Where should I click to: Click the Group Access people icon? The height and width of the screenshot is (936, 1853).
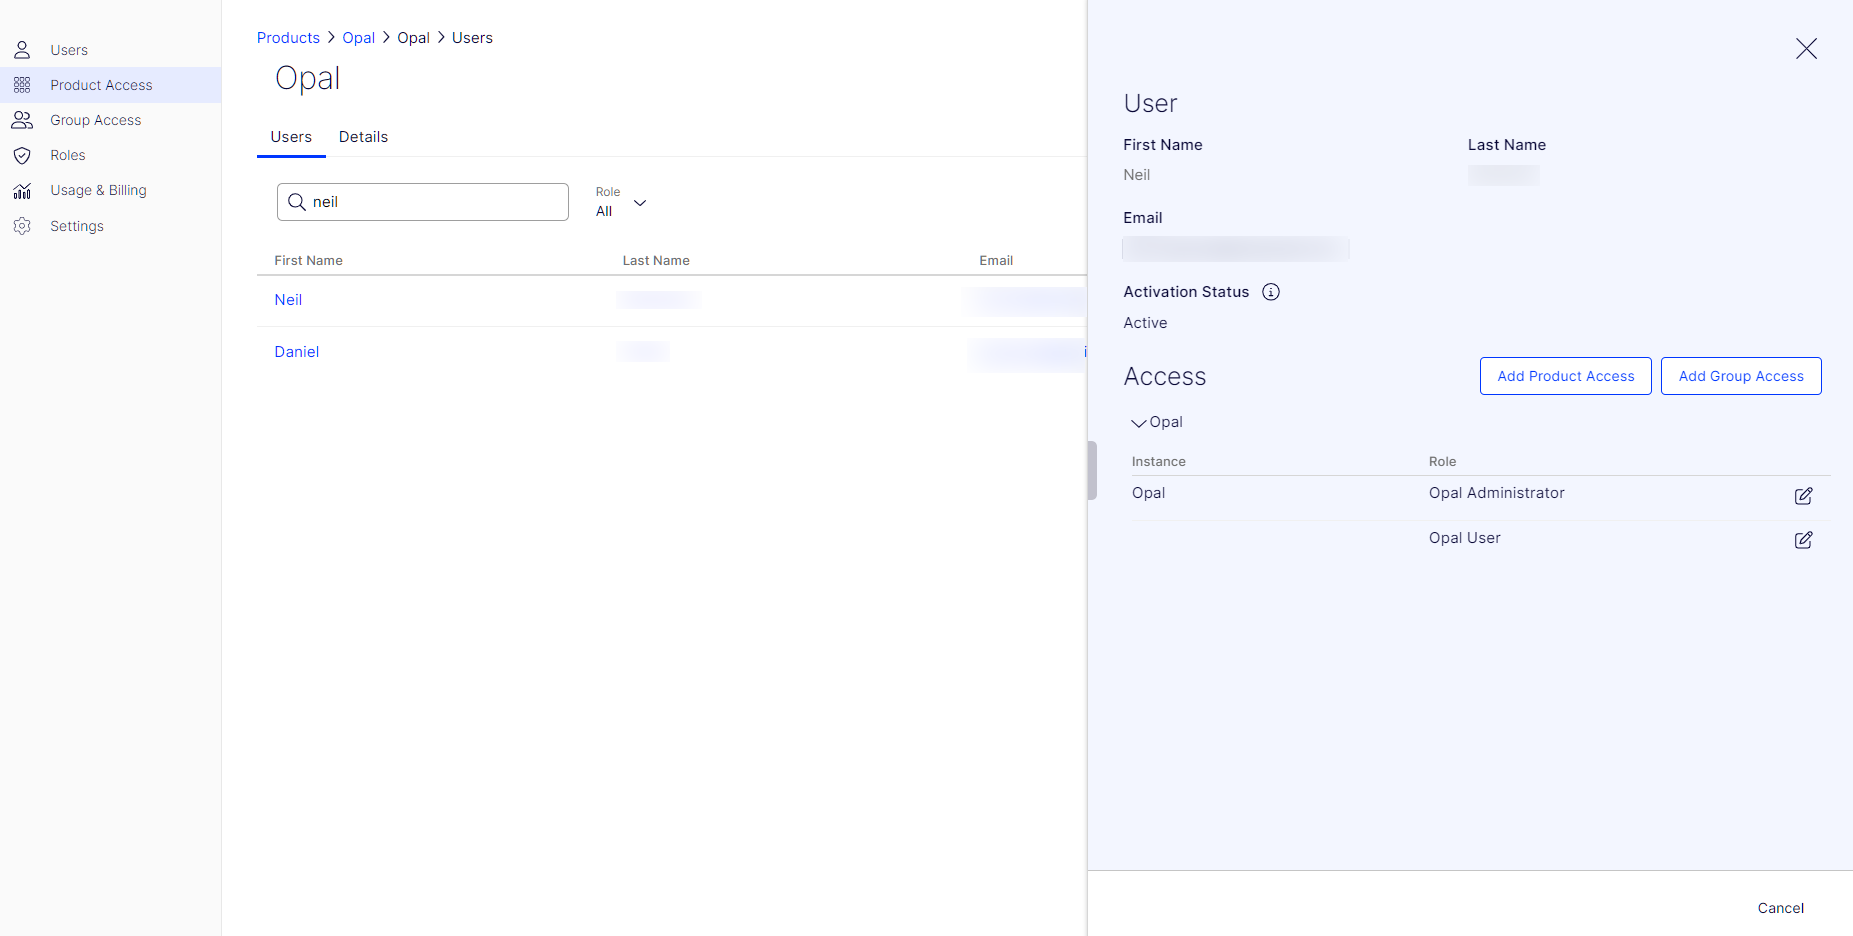(22, 120)
